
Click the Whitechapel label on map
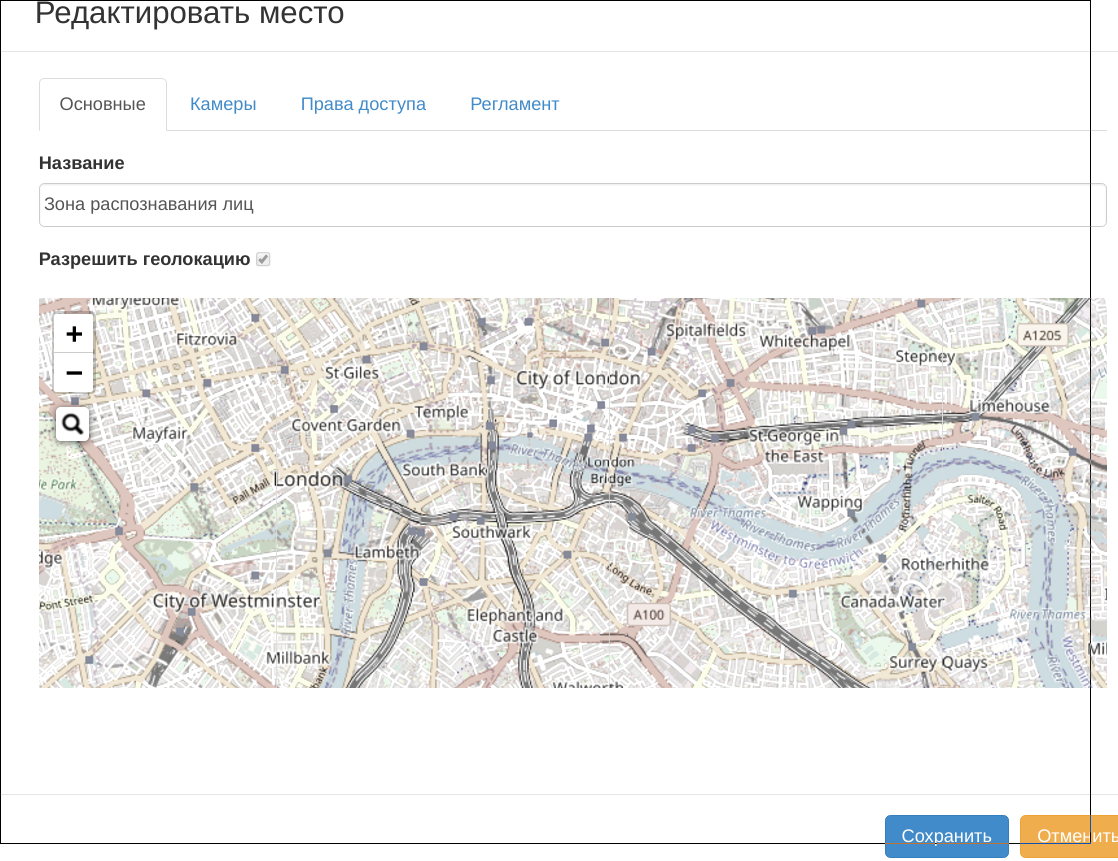point(804,341)
